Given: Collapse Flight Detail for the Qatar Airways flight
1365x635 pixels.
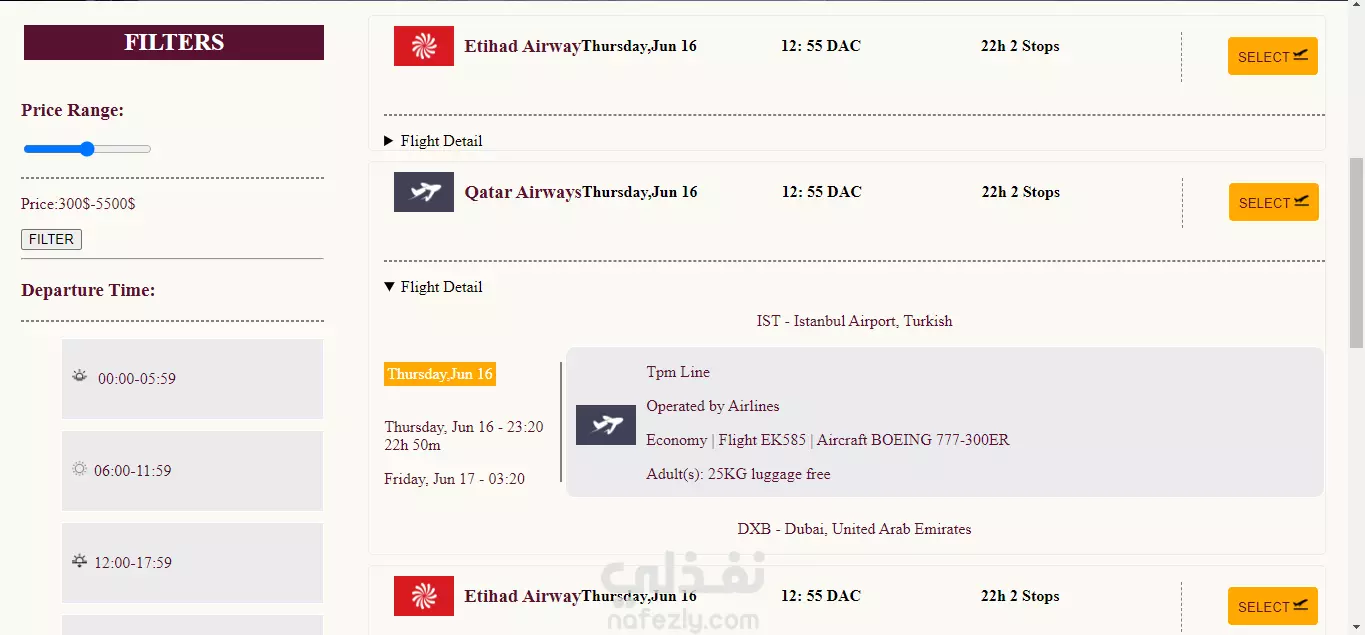Looking at the screenshot, I should (x=433, y=287).
